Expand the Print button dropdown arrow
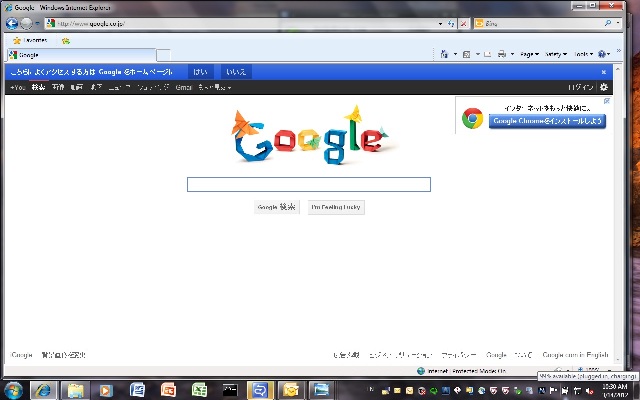Screen dimensions: 640x400 click(x=512, y=54)
